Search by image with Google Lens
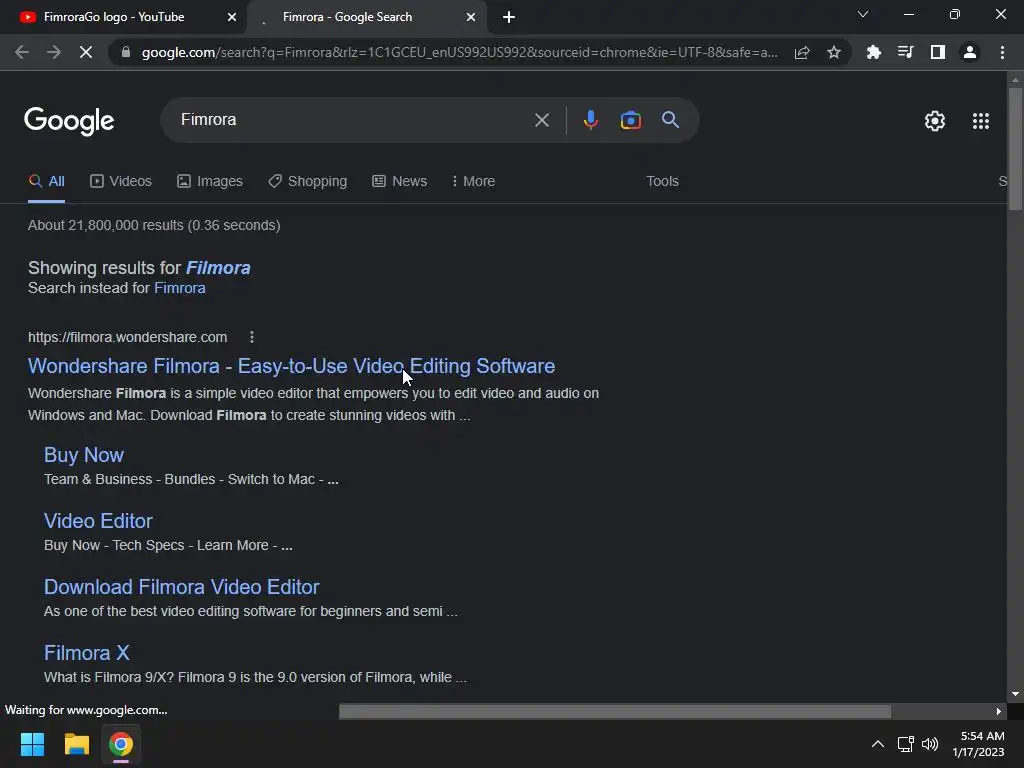The width and height of the screenshot is (1024, 768). 630,120
